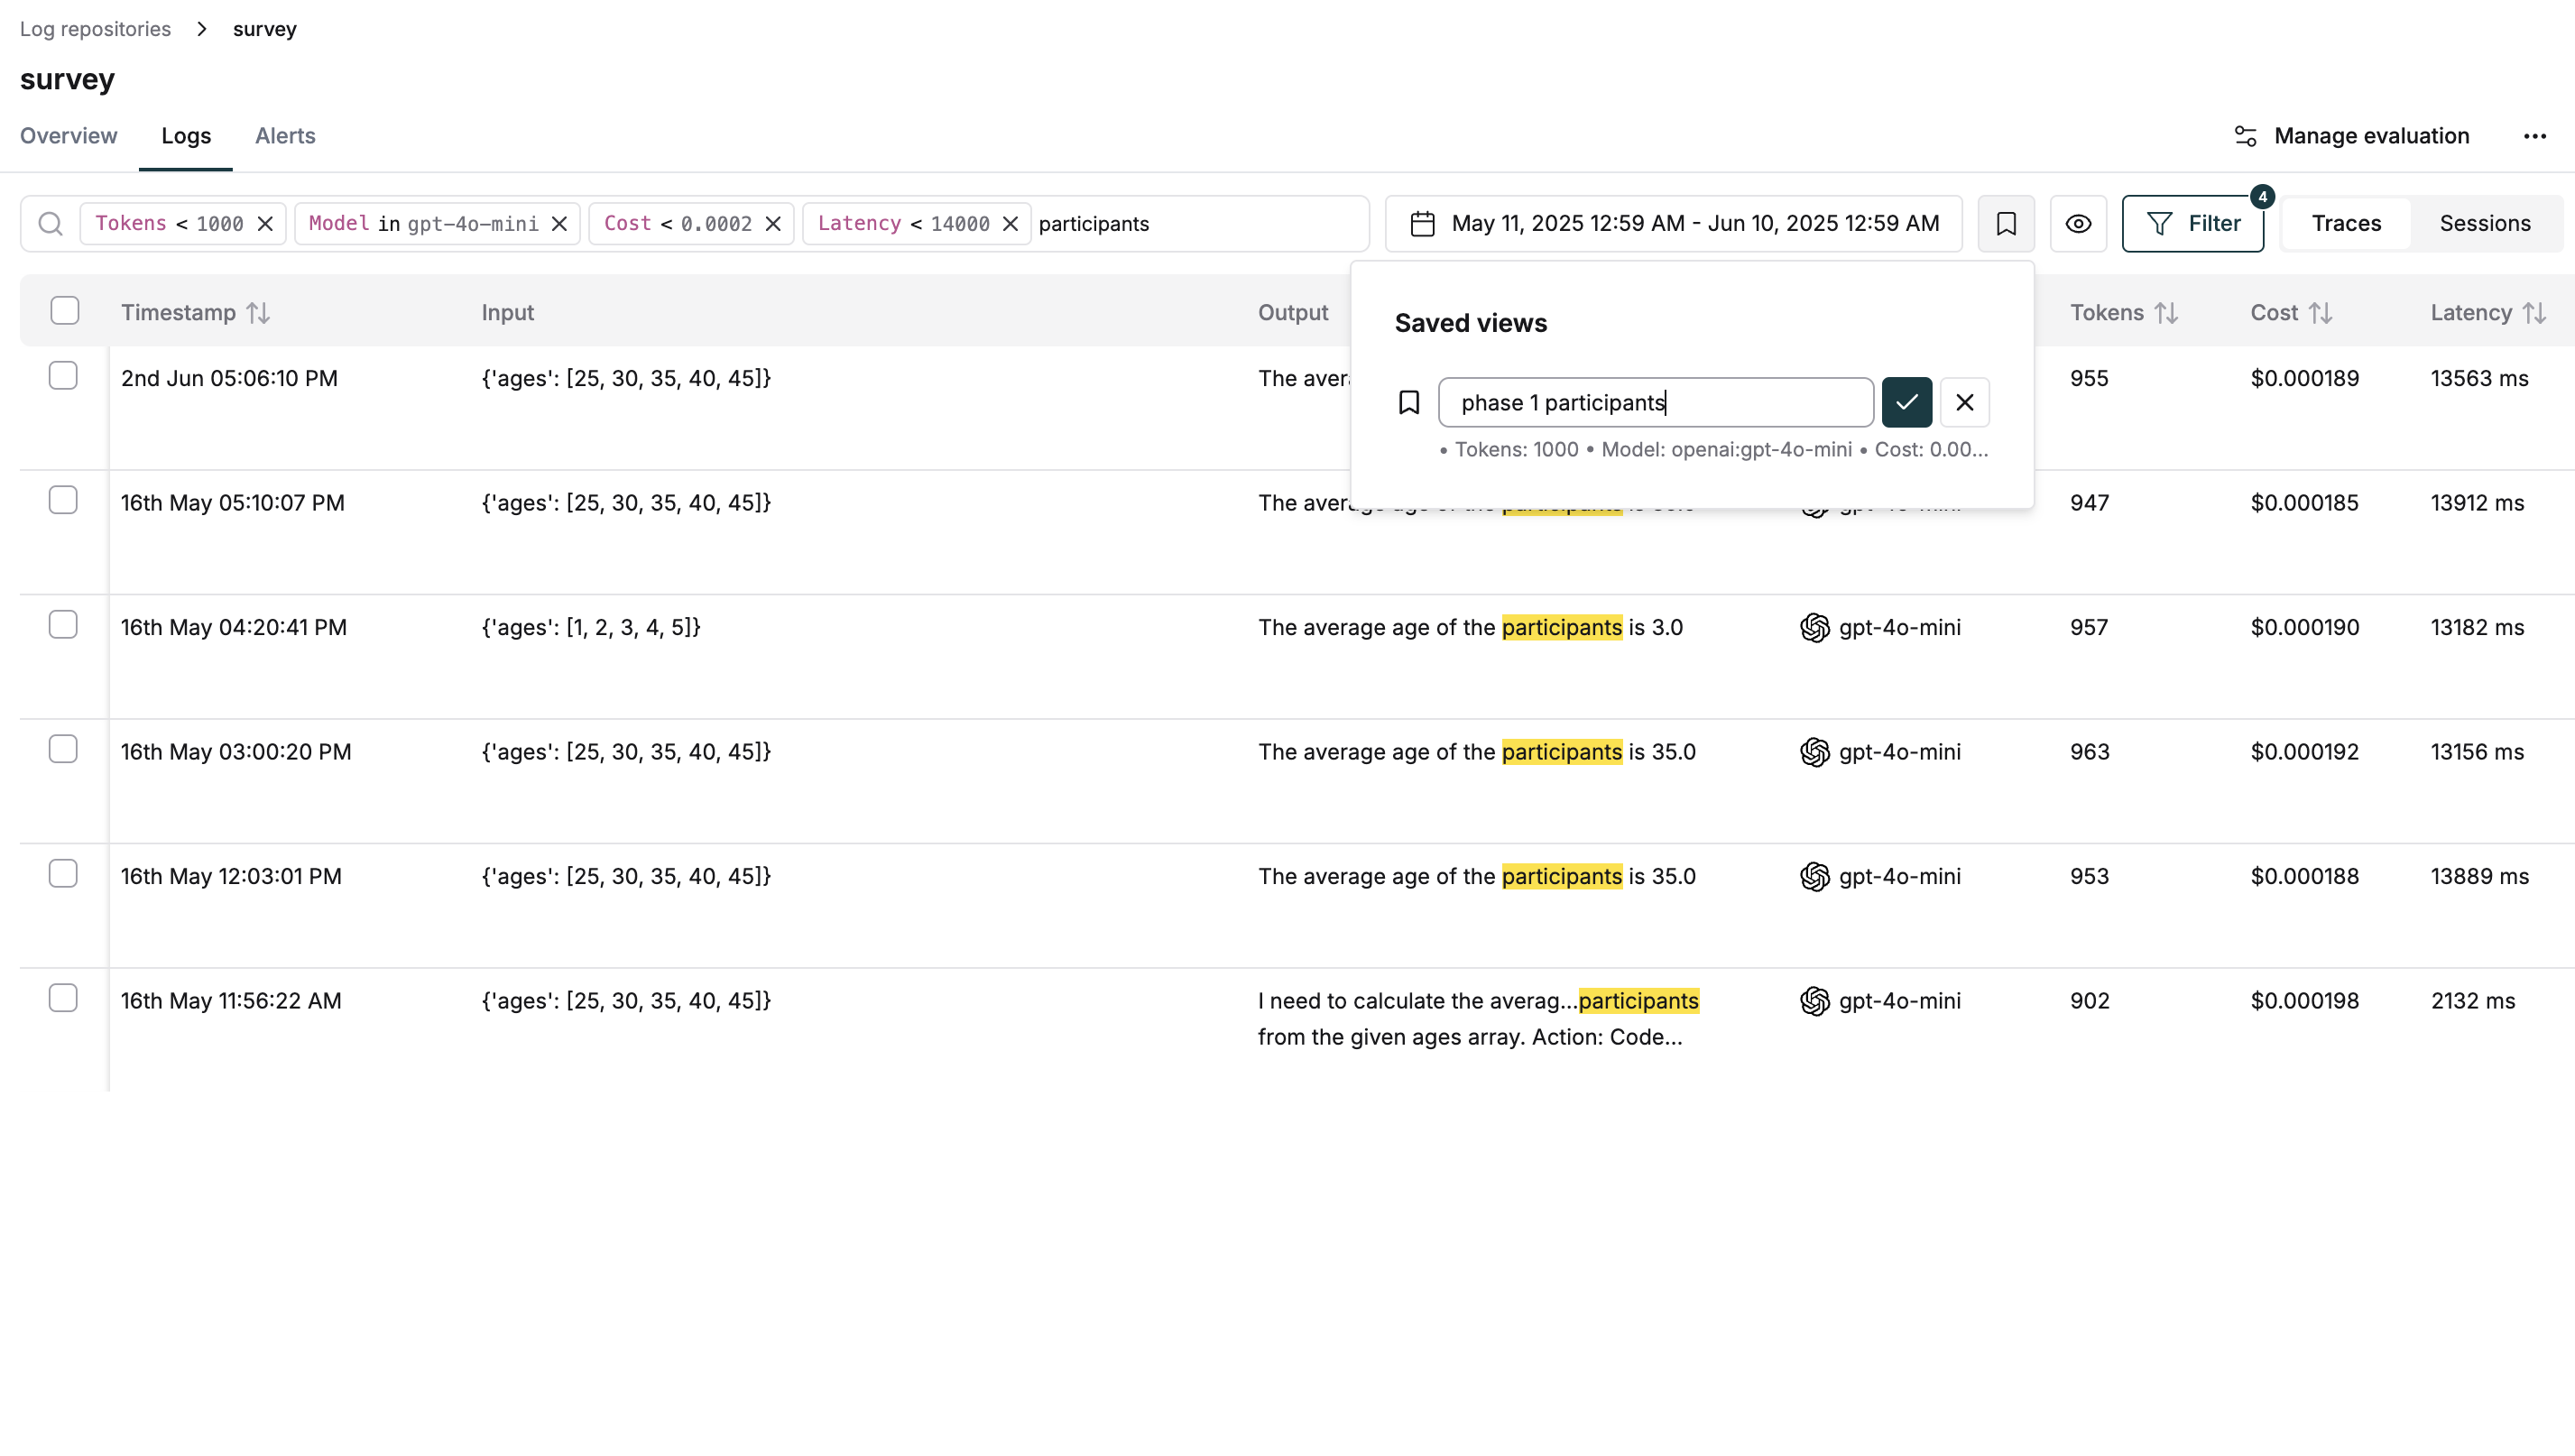Select the 2nd Jun 05:06:10 PM row checkbox
2575x1456 pixels.
(63, 376)
